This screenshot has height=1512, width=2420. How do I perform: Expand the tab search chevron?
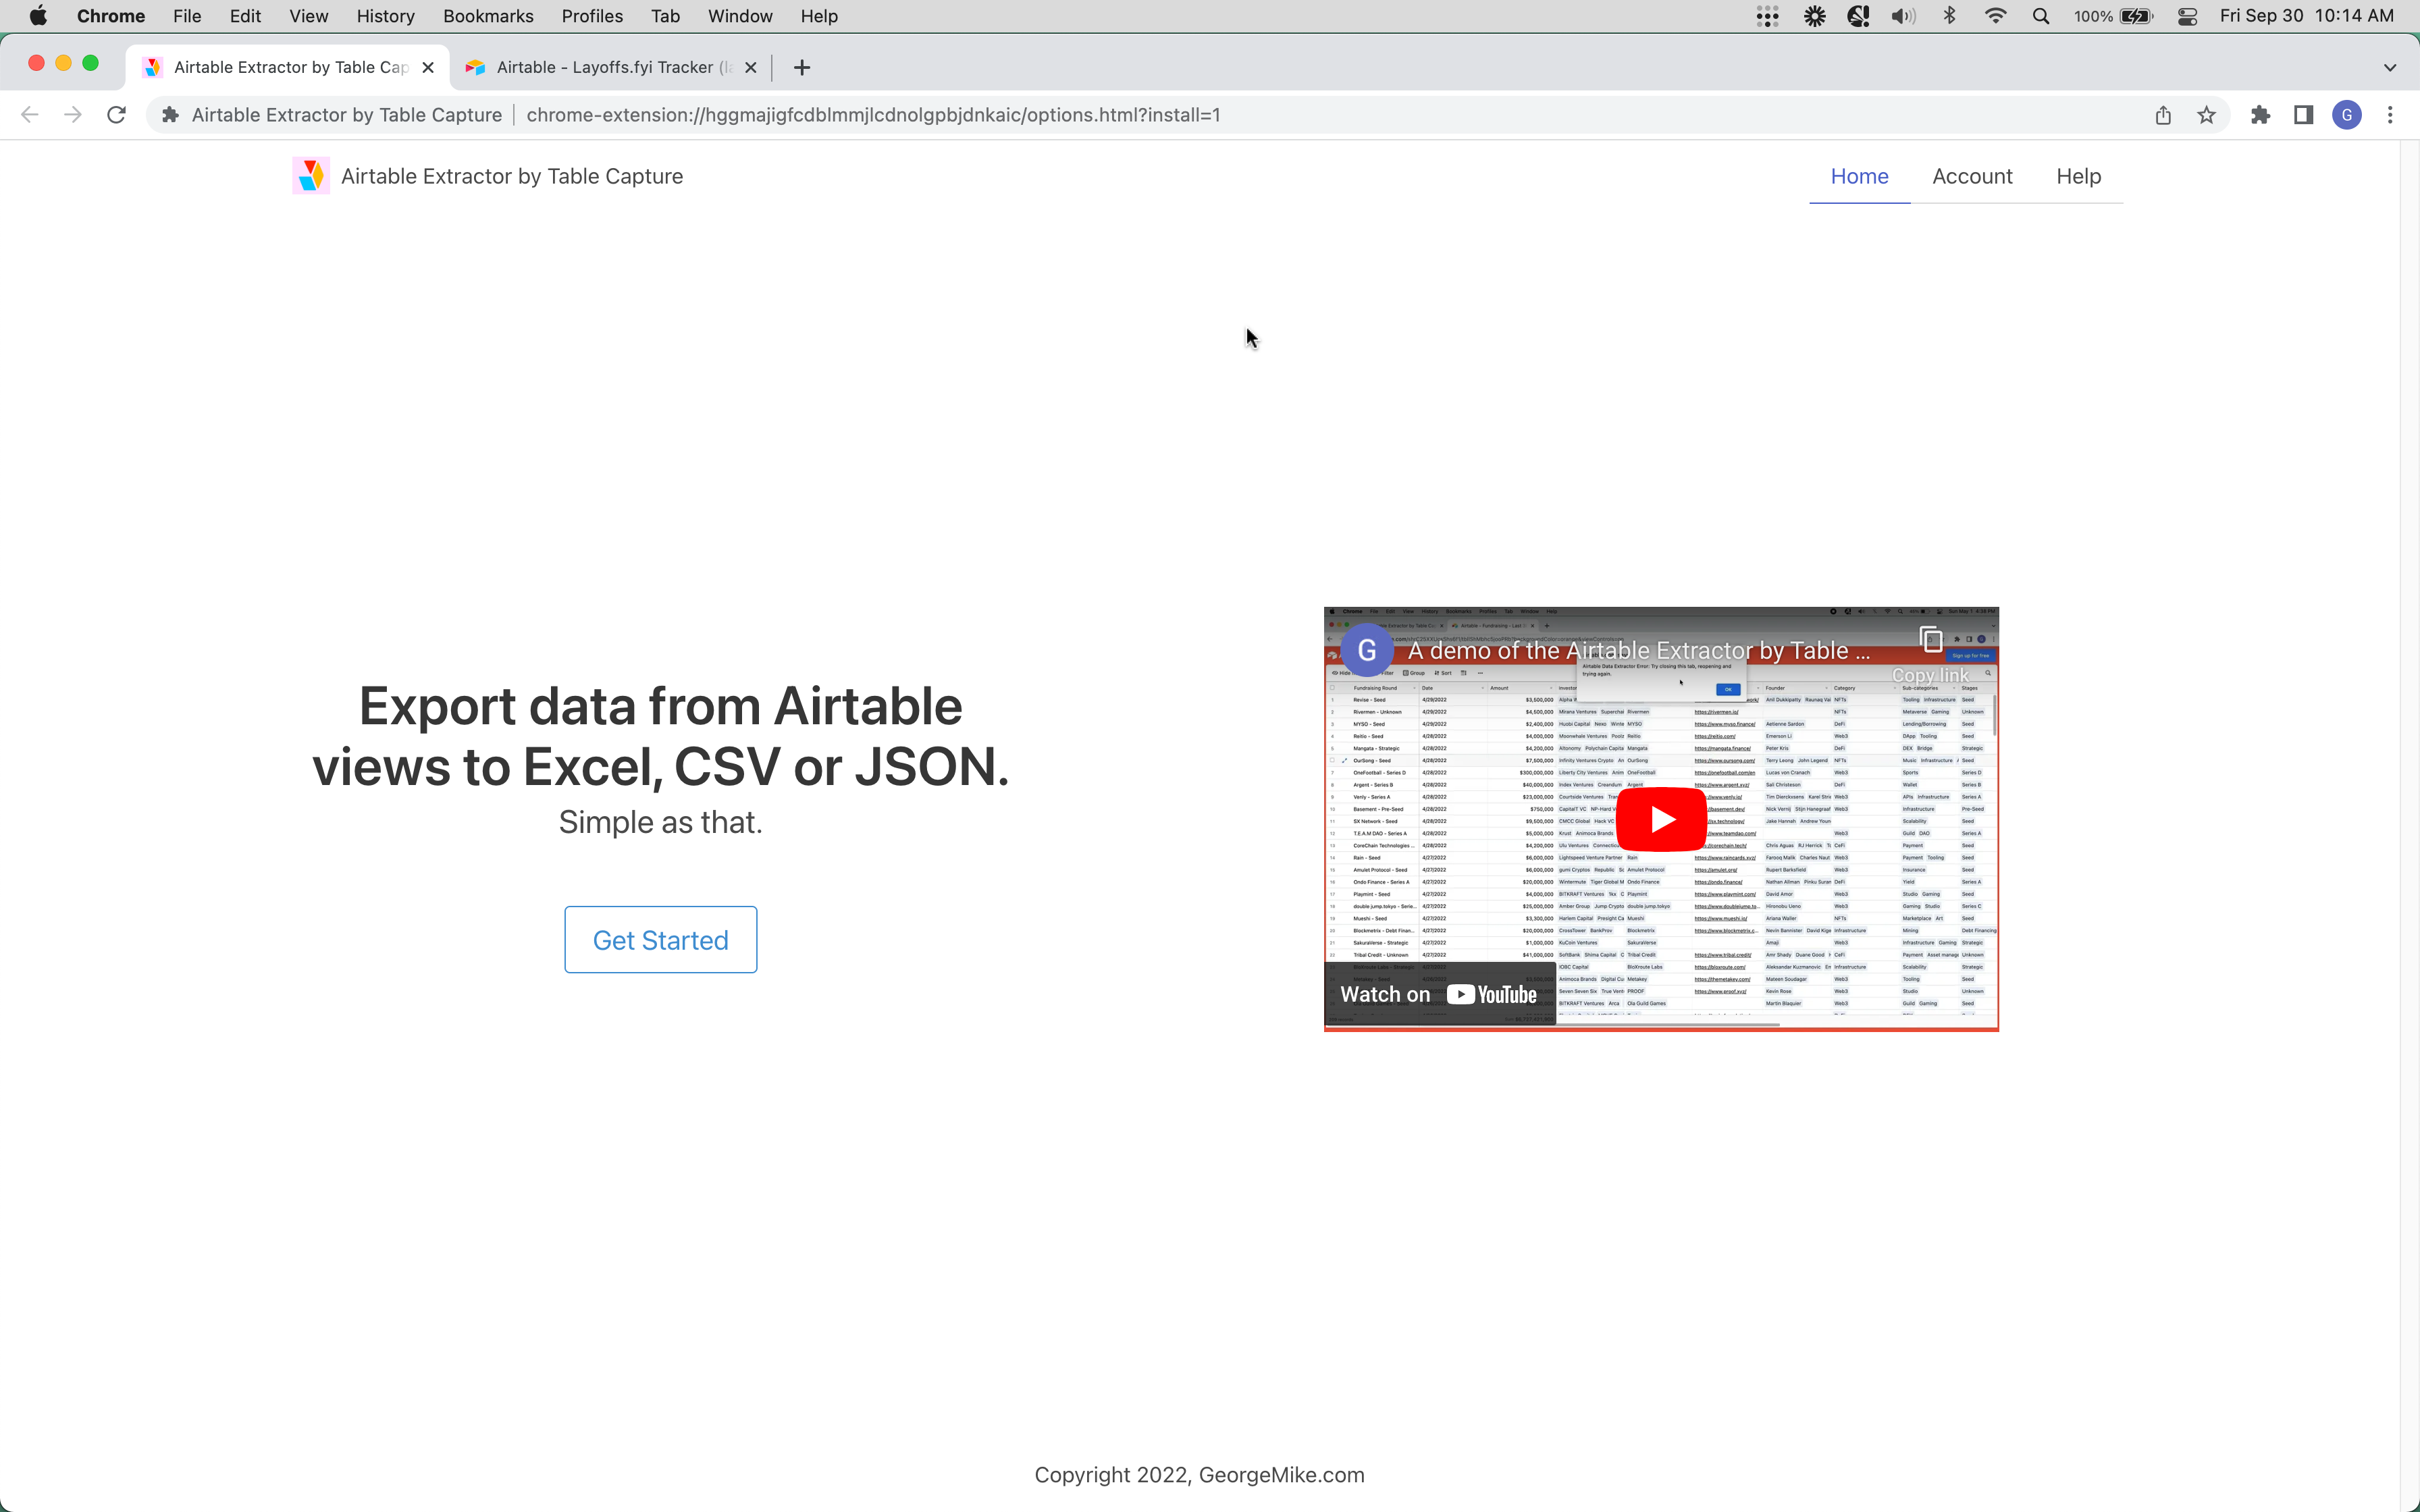pyautogui.click(x=2390, y=67)
